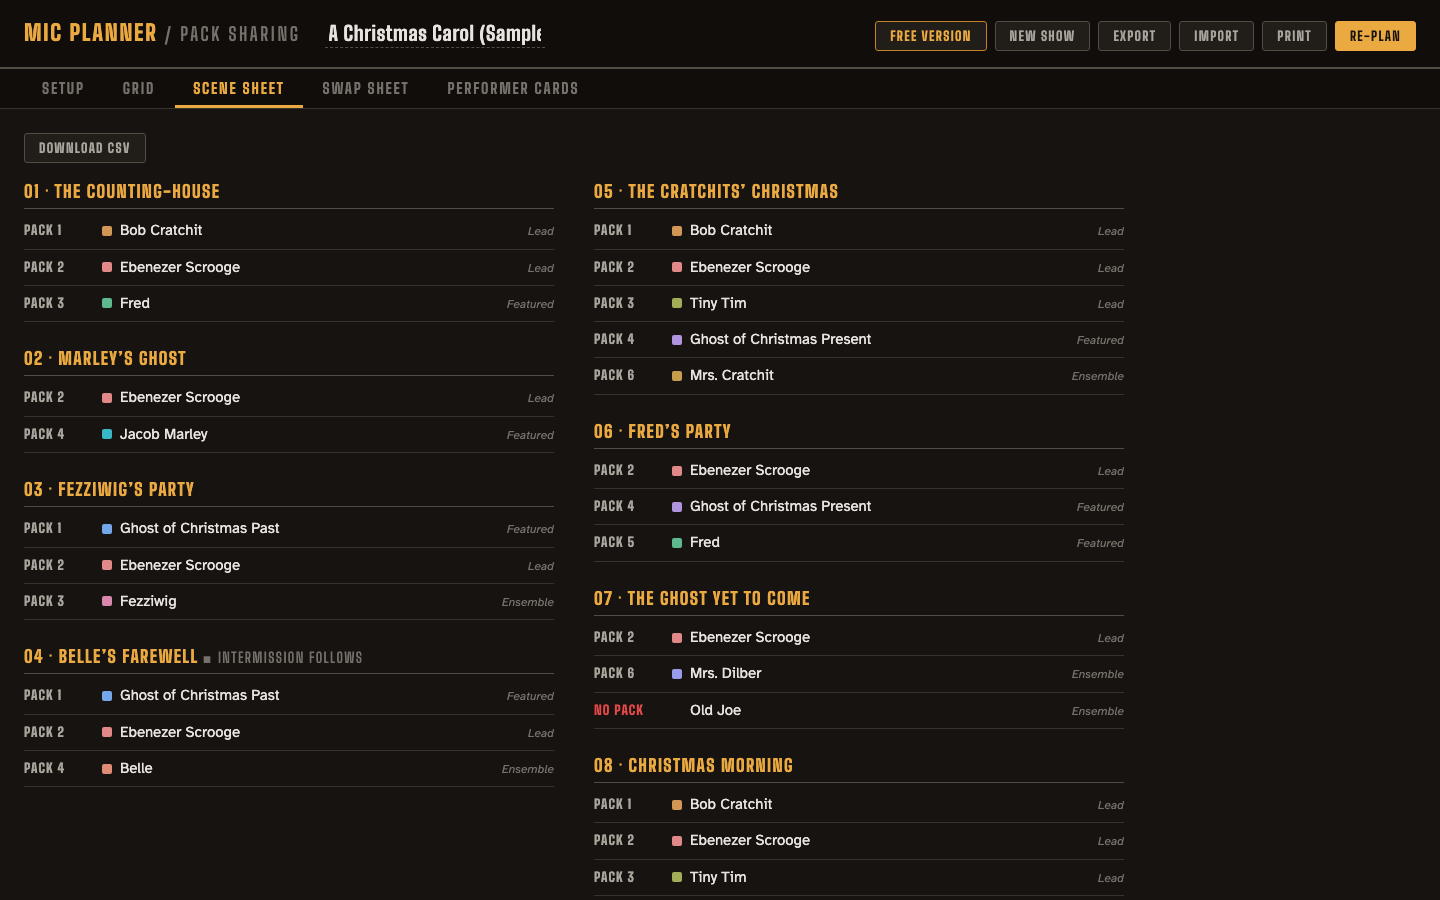Click Ghost of Christmas Present in Cratchits' Christmas
Viewport: 1440px width, 900px height.
pyautogui.click(x=780, y=339)
